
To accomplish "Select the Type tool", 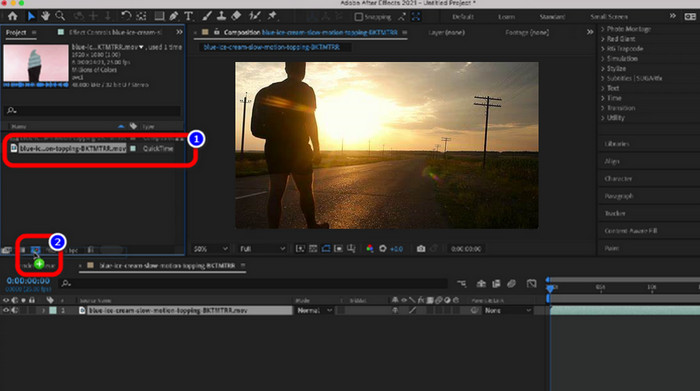I will point(188,17).
